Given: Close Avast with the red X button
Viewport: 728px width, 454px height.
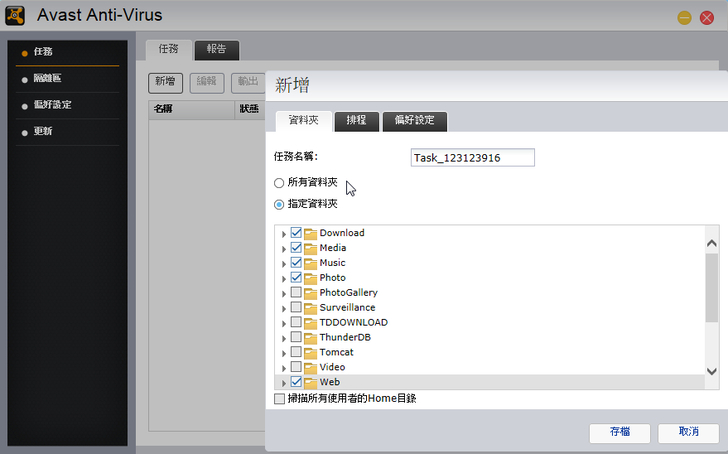Looking at the screenshot, I should click(707, 18).
